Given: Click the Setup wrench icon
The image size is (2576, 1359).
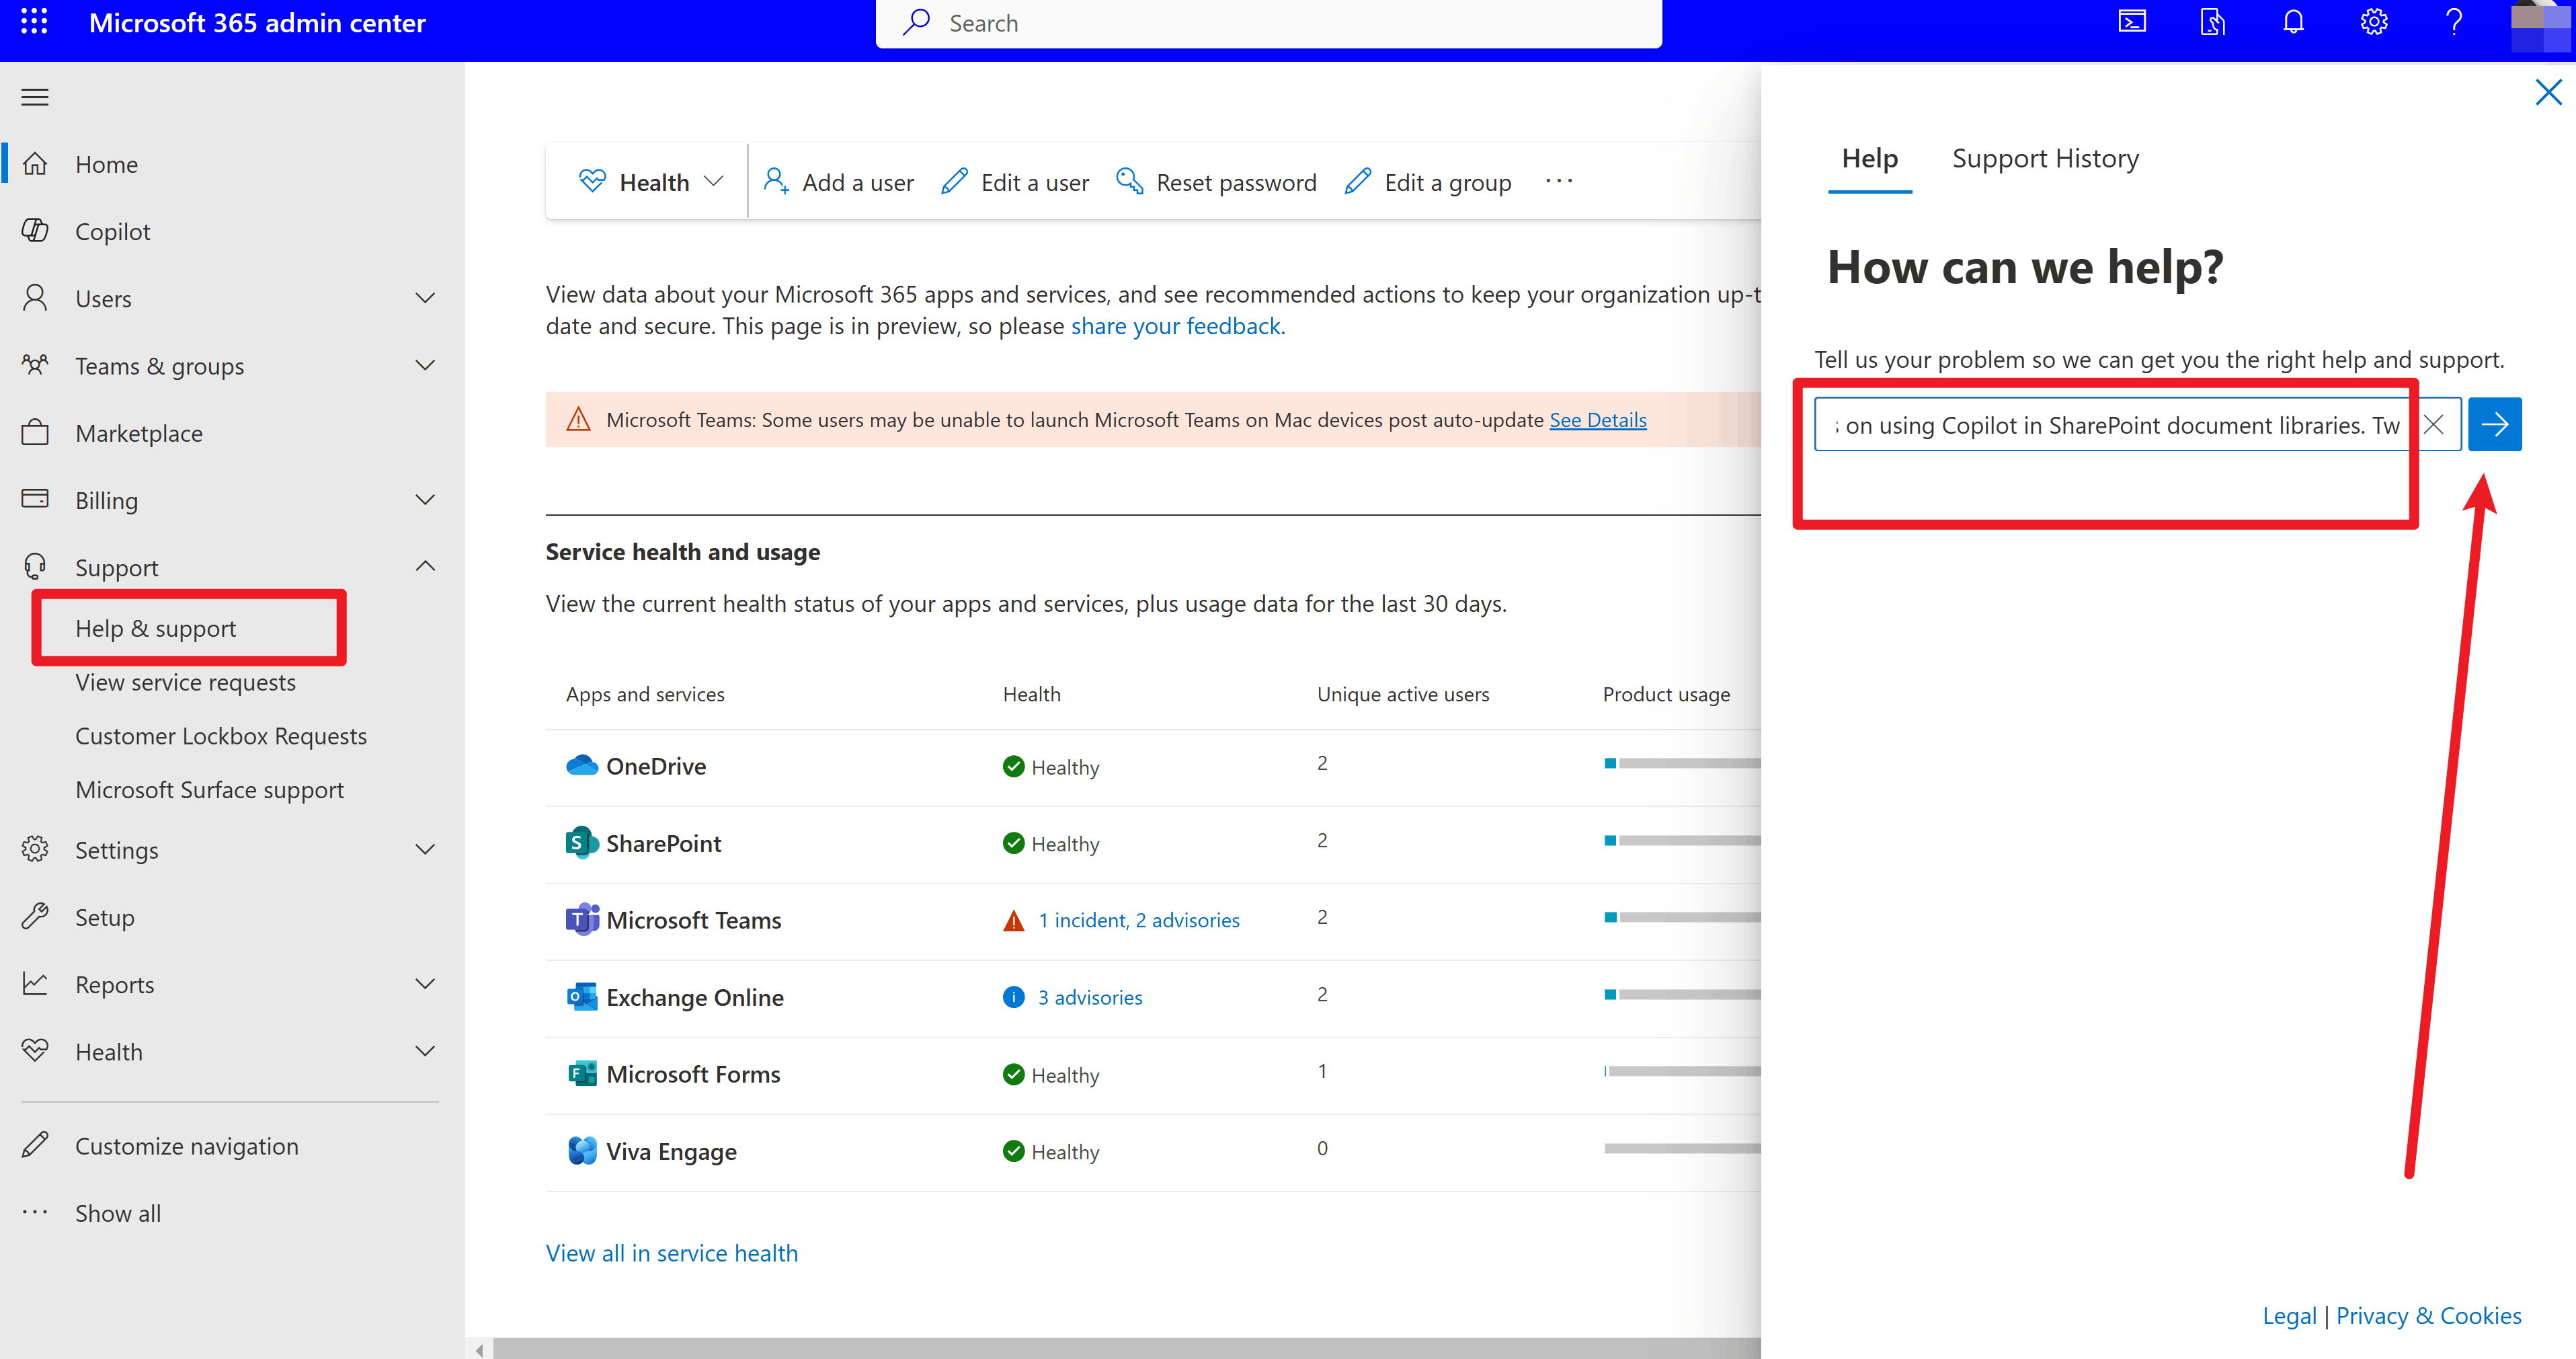Looking at the screenshot, I should click(35, 917).
